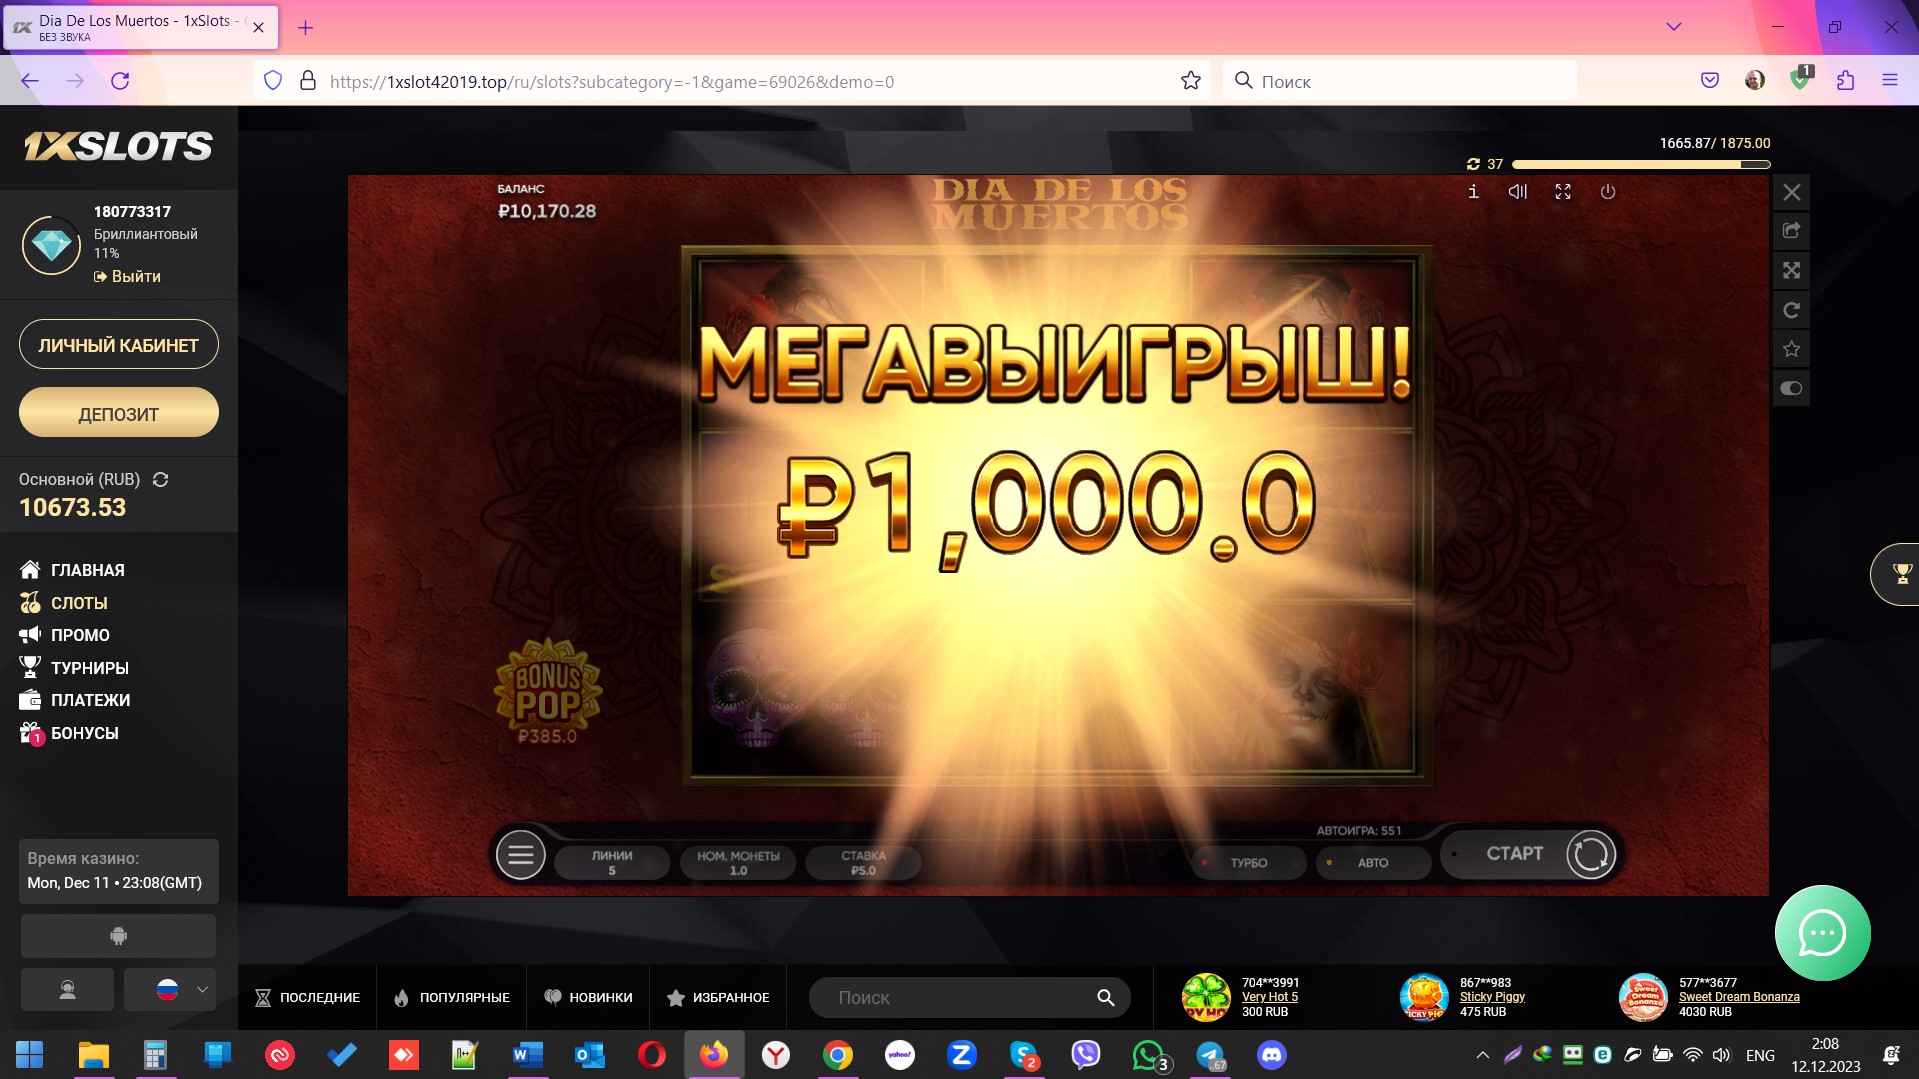The width and height of the screenshot is (1919, 1079).
Task: Open Бонусы in sidebar
Action: click(69, 733)
